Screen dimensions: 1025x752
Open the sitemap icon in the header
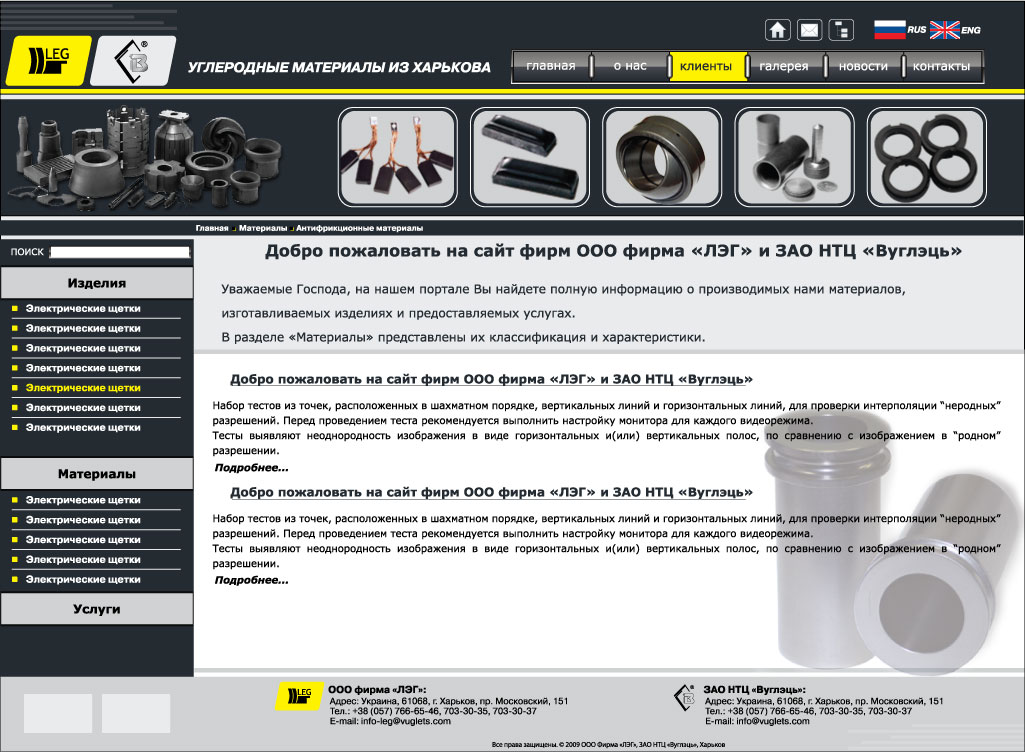[841, 30]
